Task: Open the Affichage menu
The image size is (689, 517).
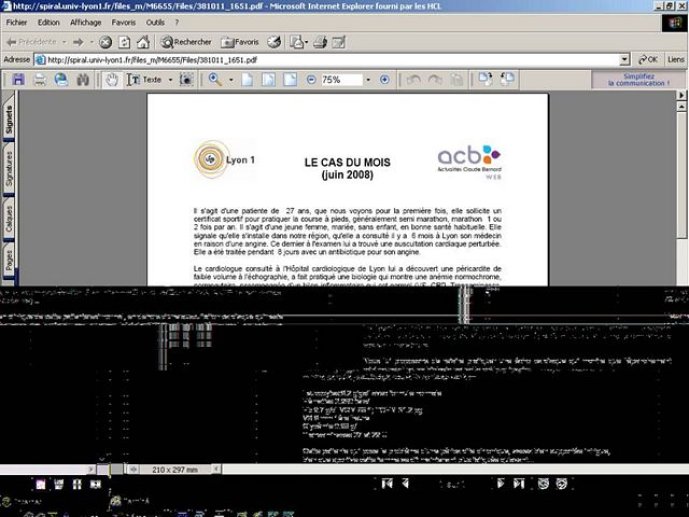Action: (x=86, y=22)
